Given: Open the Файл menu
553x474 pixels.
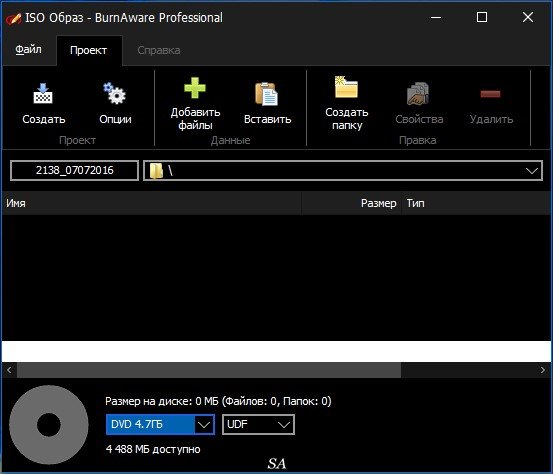Looking at the screenshot, I should click(28, 50).
